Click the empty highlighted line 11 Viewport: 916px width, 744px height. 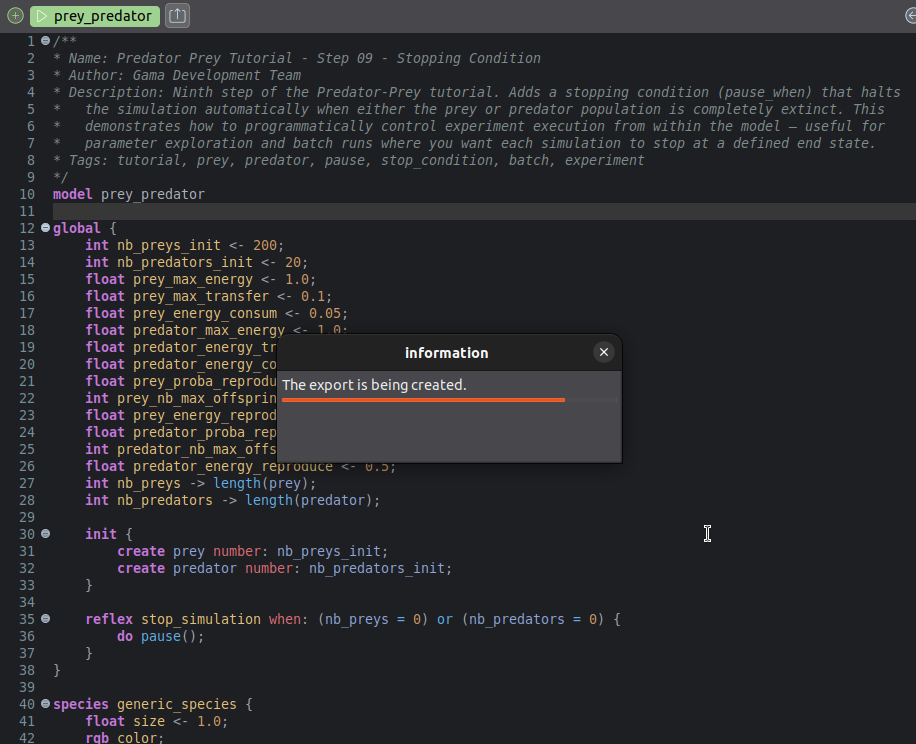pos(484,211)
